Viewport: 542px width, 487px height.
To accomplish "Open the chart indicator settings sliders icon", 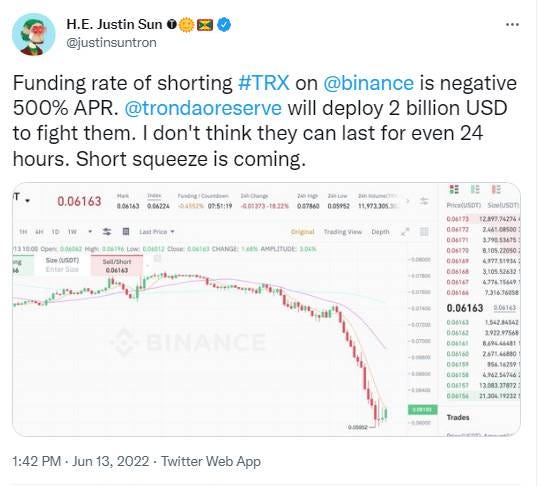I will point(107,232).
